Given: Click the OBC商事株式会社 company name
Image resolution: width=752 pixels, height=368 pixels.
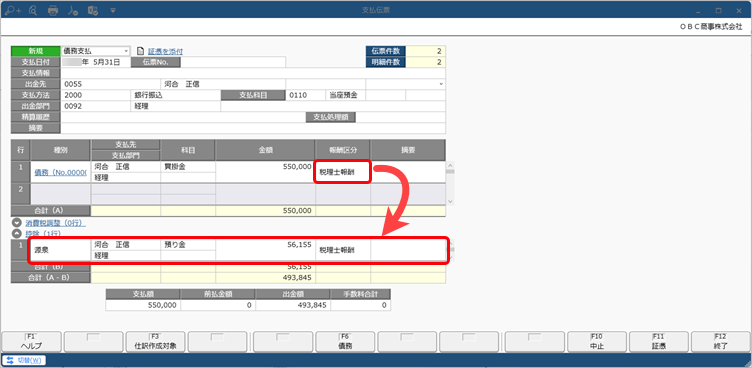Looking at the screenshot, I should pos(711,27).
